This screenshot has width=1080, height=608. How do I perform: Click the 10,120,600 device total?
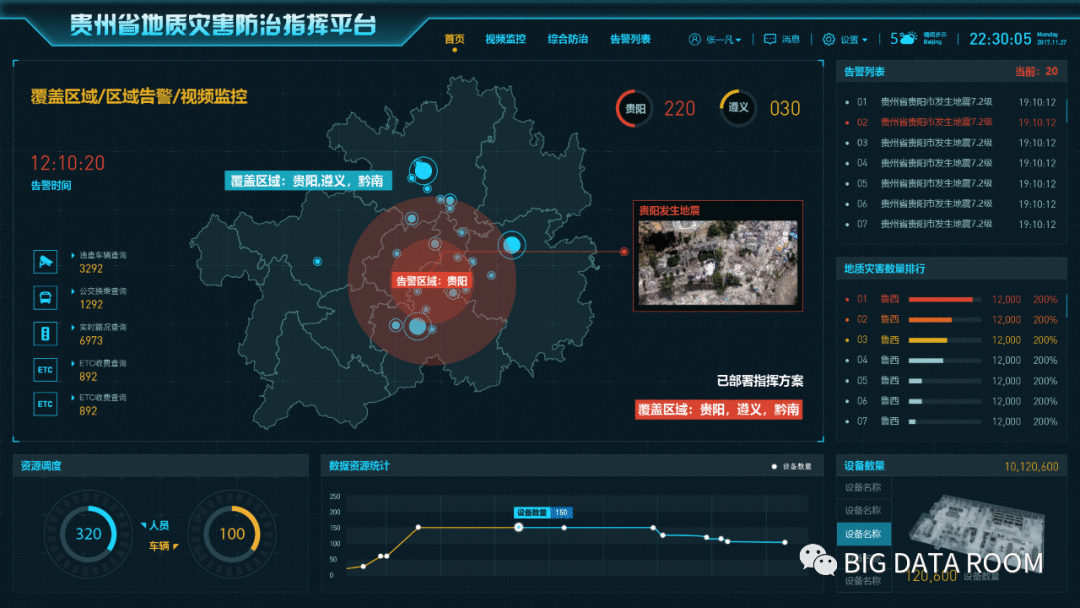pyautogui.click(x=1031, y=466)
